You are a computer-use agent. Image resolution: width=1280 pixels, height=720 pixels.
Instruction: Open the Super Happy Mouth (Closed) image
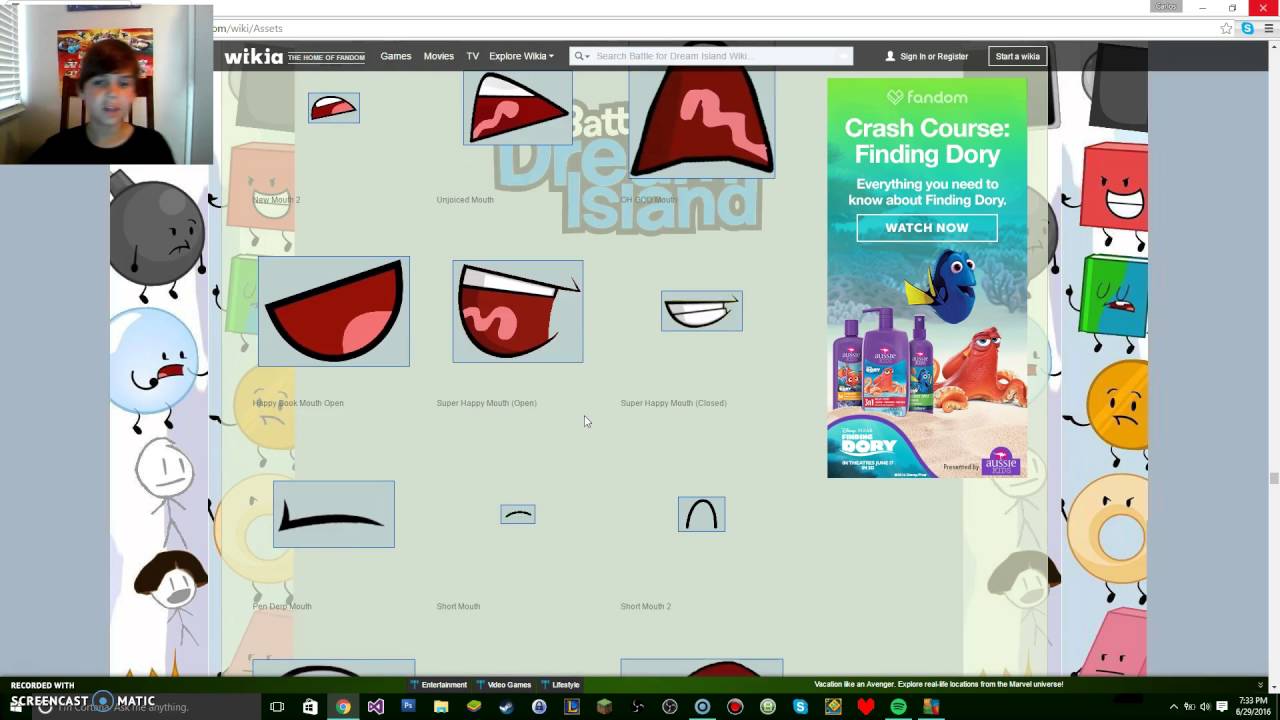(x=702, y=311)
